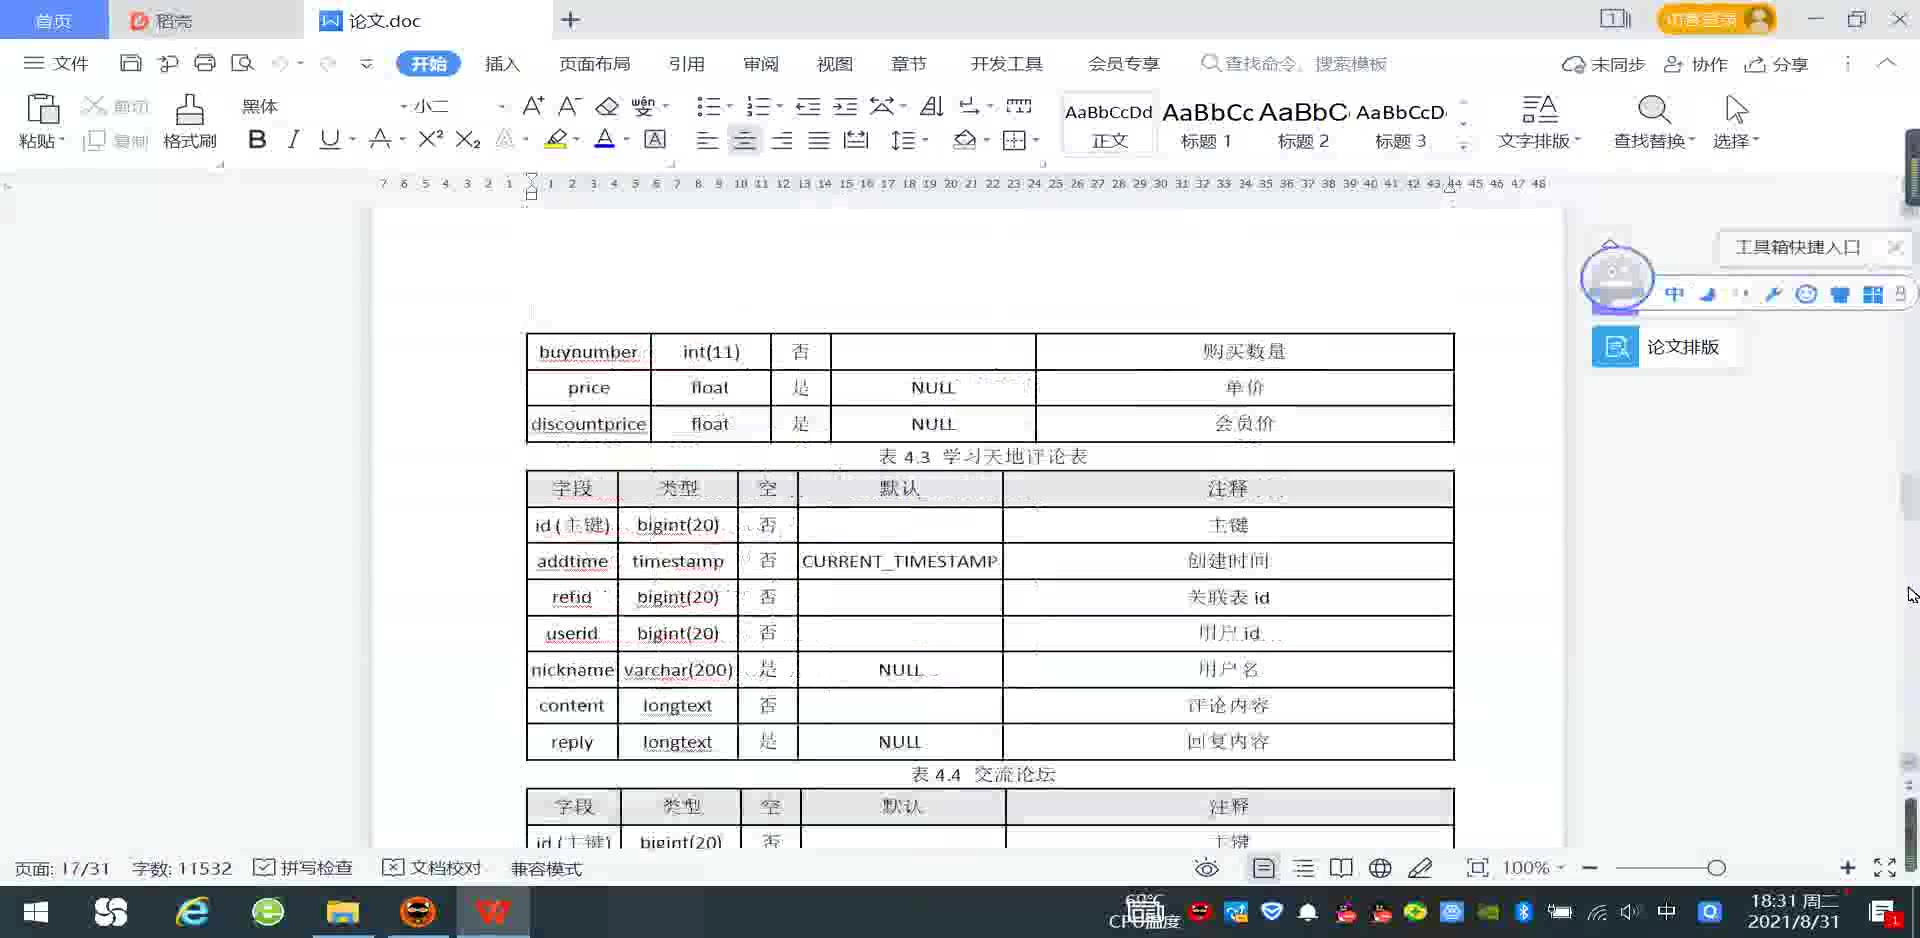This screenshot has height=938, width=1920.
Task: Click the clear formatting eraser icon
Action: click(x=607, y=106)
